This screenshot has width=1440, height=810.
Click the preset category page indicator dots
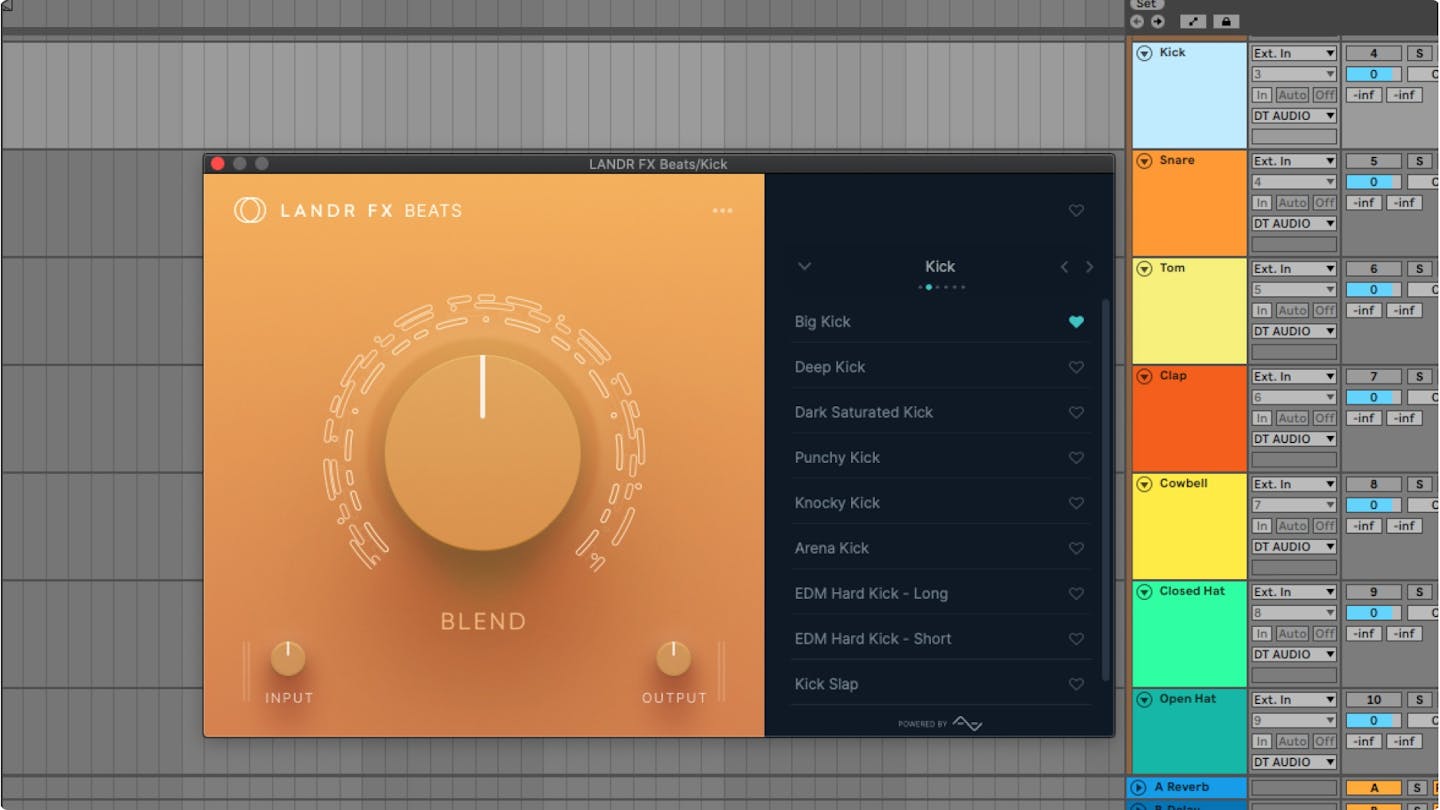click(x=941, y=287)
